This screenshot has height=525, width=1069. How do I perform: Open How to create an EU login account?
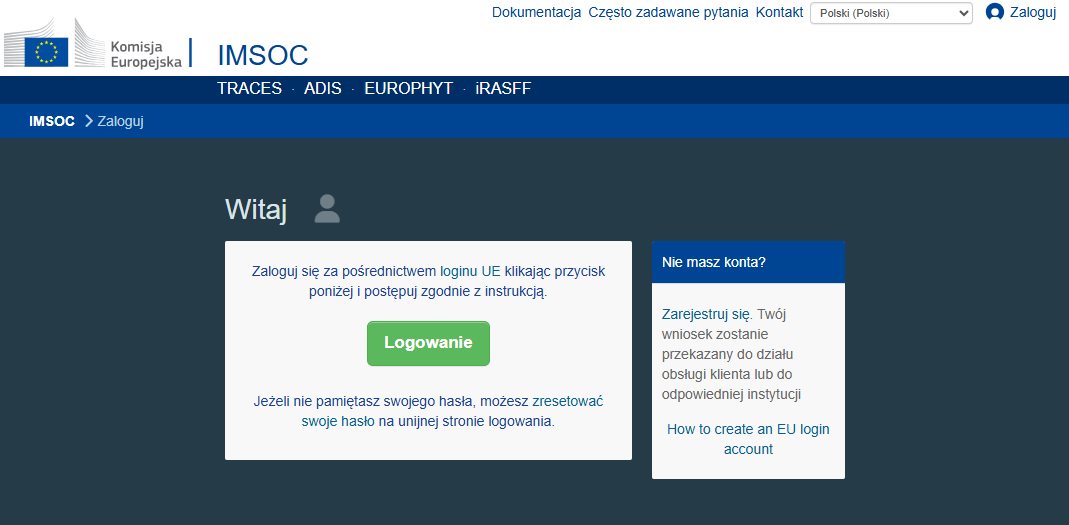(x=748, y=439)
